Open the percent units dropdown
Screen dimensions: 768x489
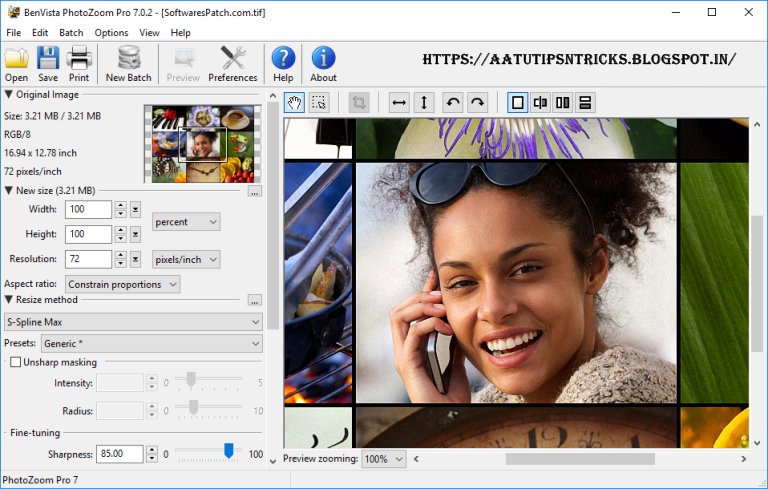pyautogui.click(x=186, y=222)
